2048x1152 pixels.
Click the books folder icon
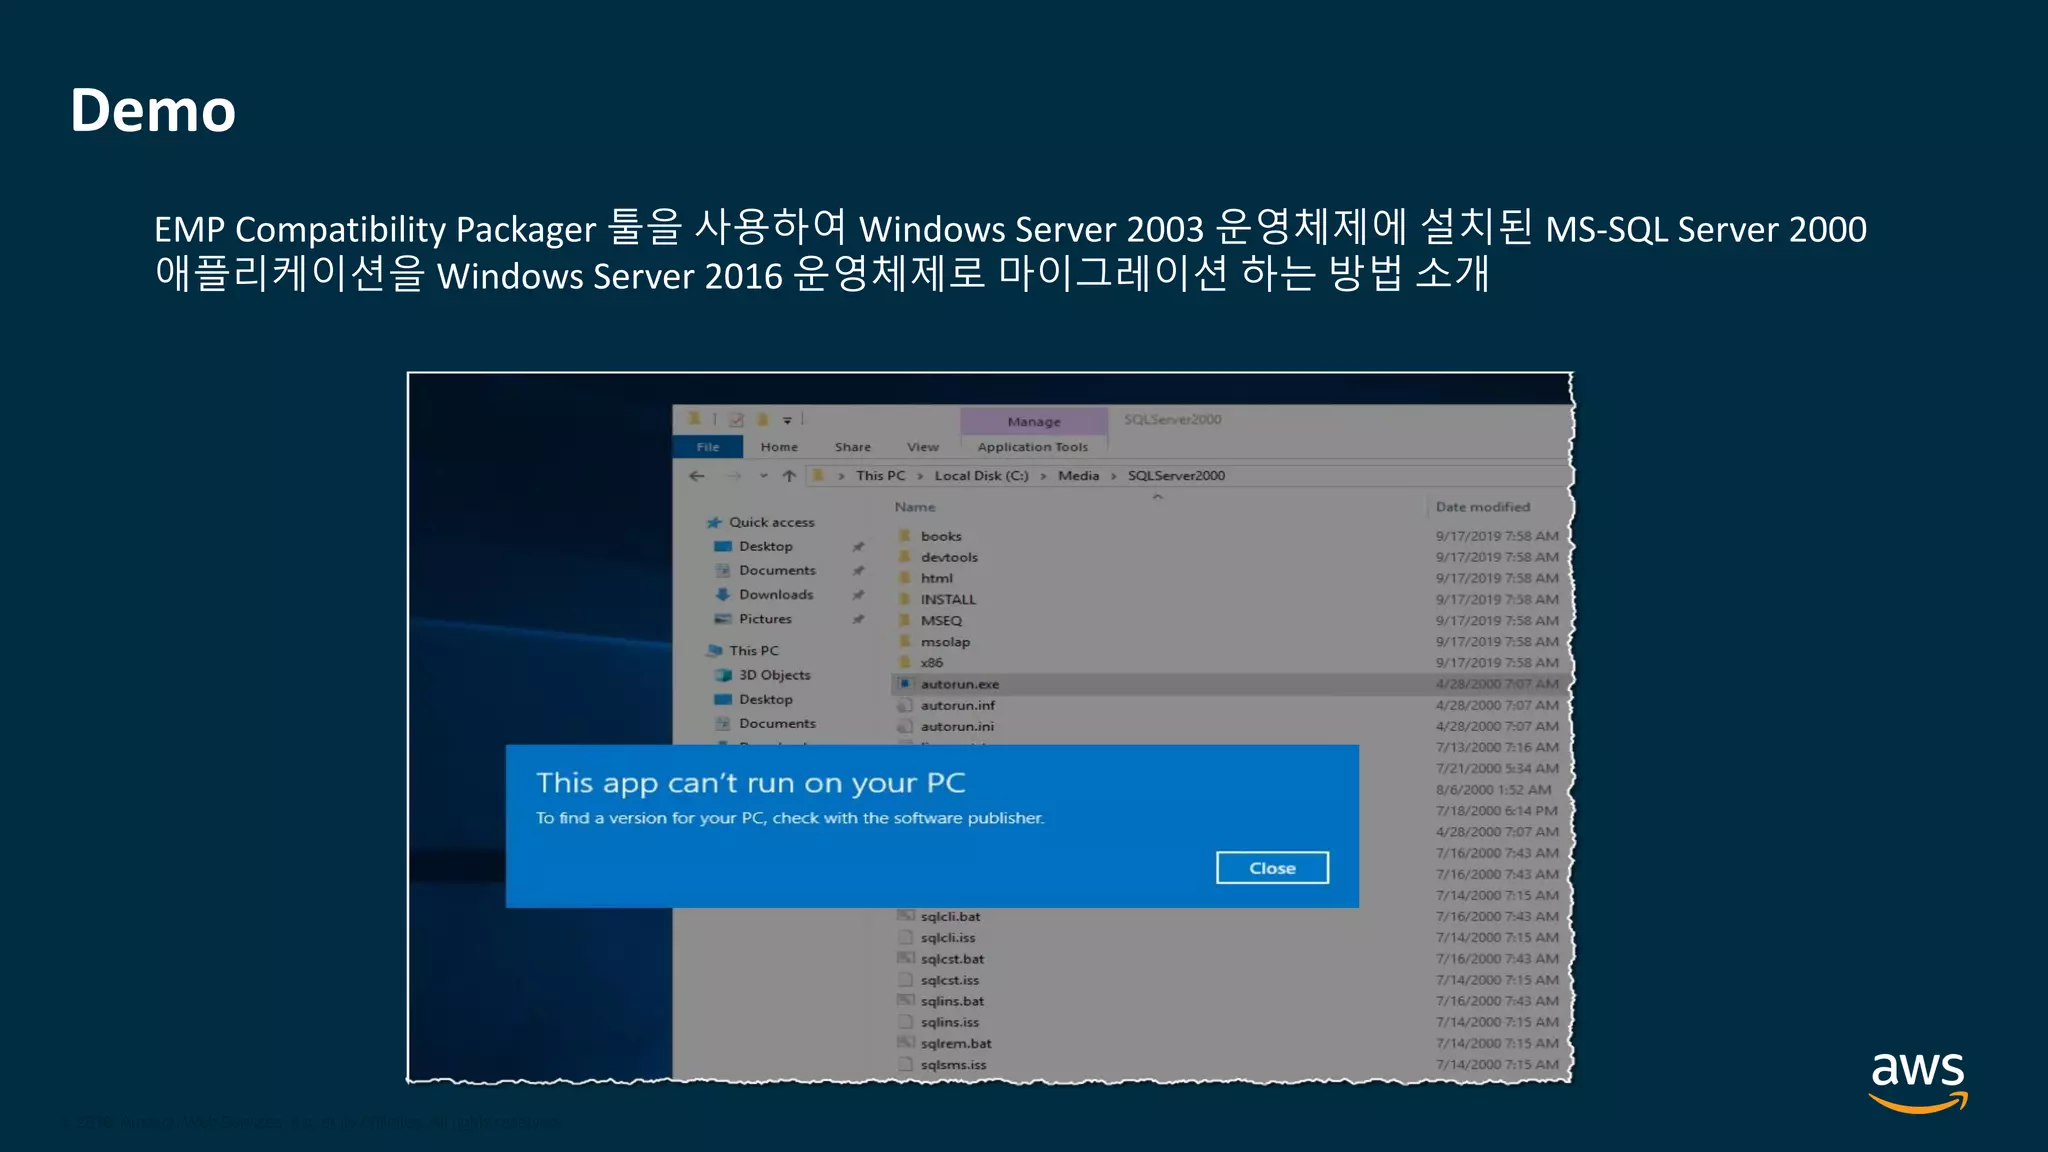904,536
